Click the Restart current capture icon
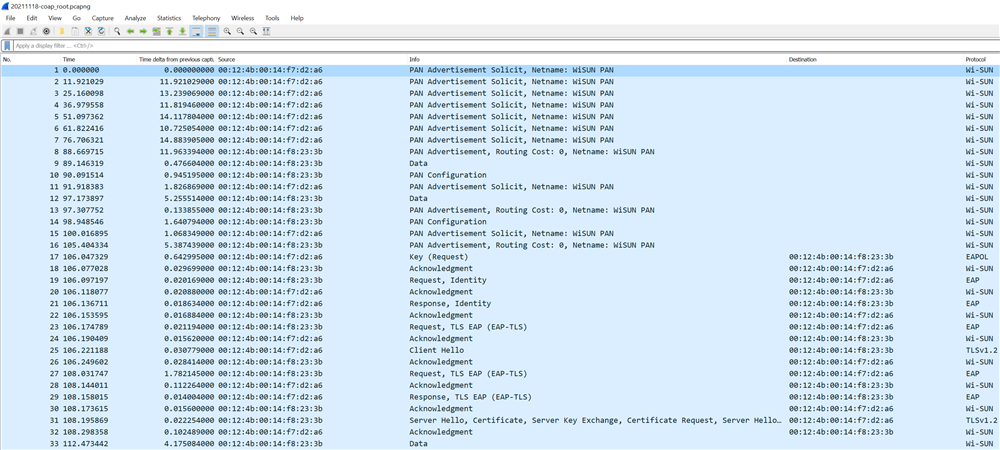1000x450 pixels. (33, 31)
